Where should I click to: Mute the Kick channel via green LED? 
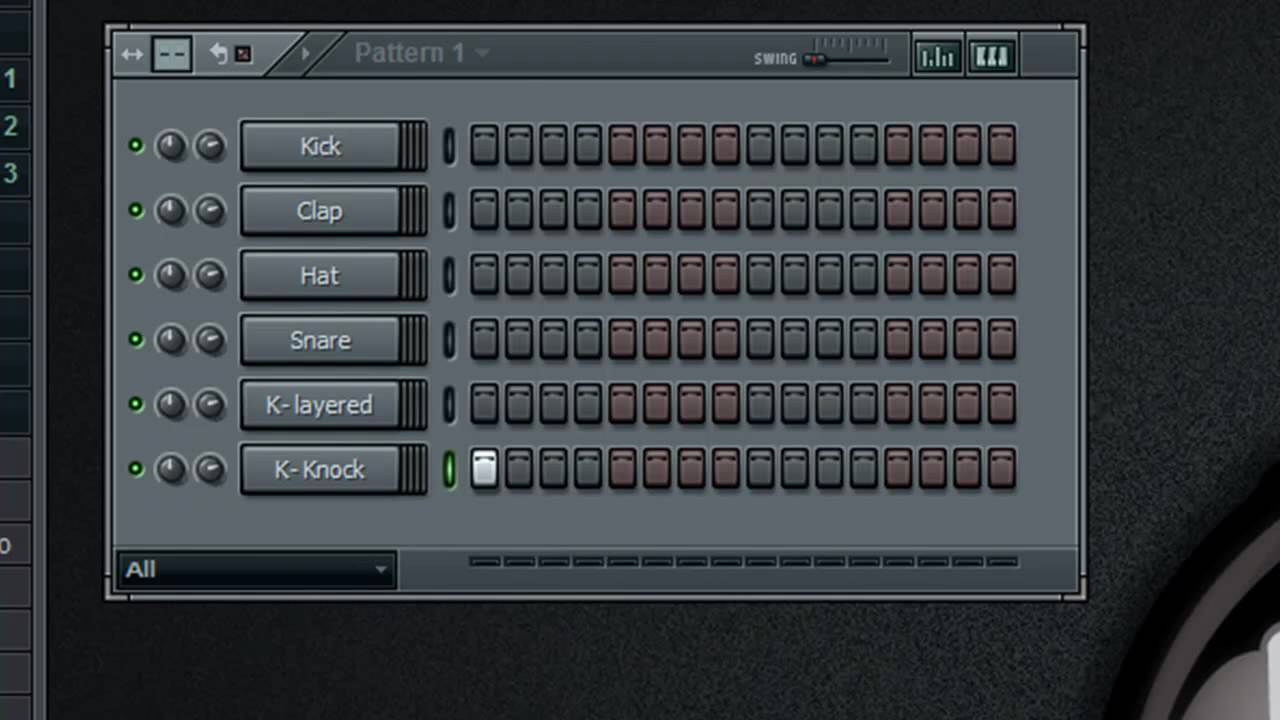pyautogui.click(x=136, y=146)
